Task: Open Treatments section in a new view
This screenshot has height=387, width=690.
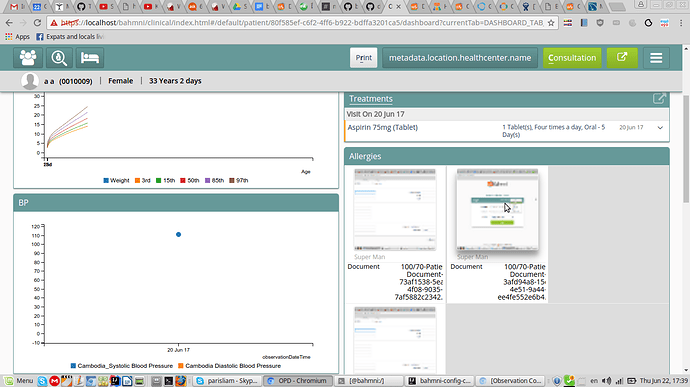Action: point(659,99)
